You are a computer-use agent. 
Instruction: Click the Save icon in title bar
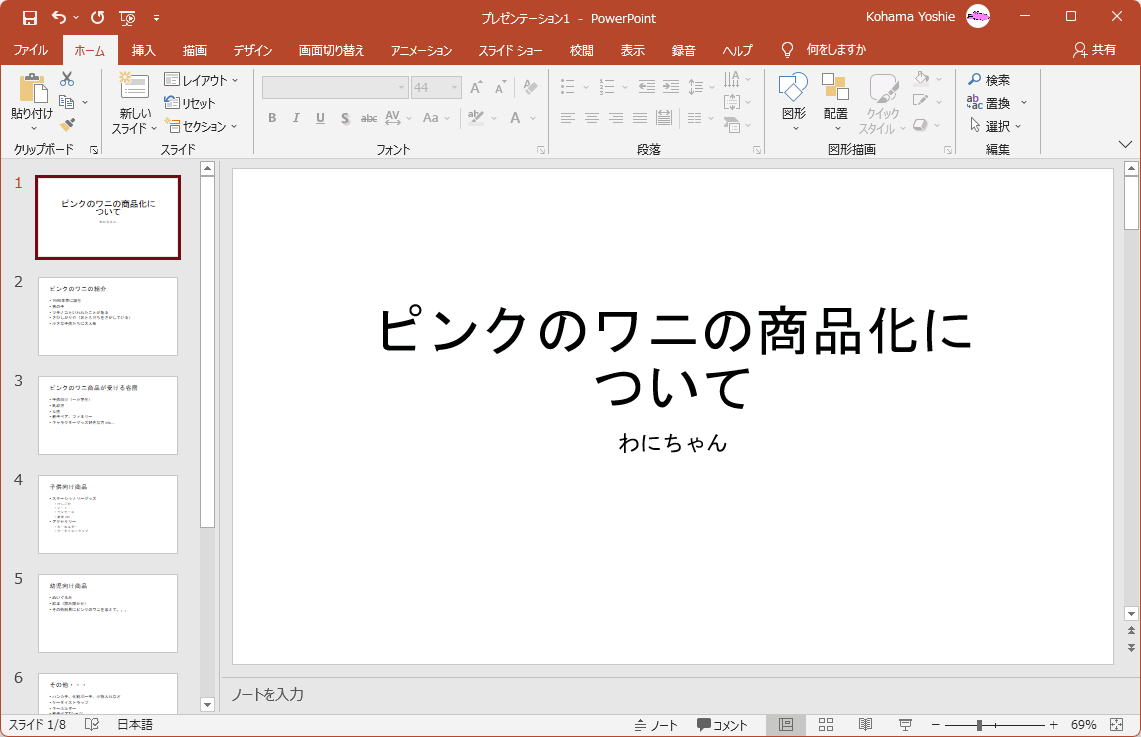coord(29,18)
